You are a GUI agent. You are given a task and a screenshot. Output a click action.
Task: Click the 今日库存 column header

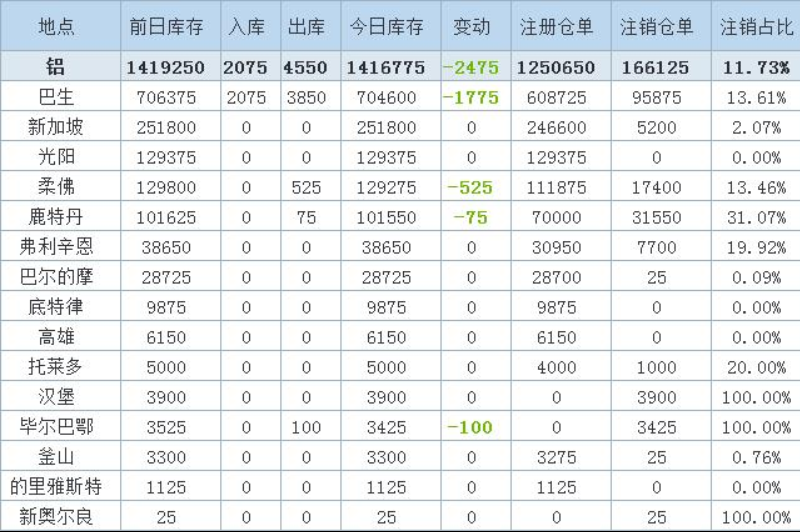tap(386, 27)
